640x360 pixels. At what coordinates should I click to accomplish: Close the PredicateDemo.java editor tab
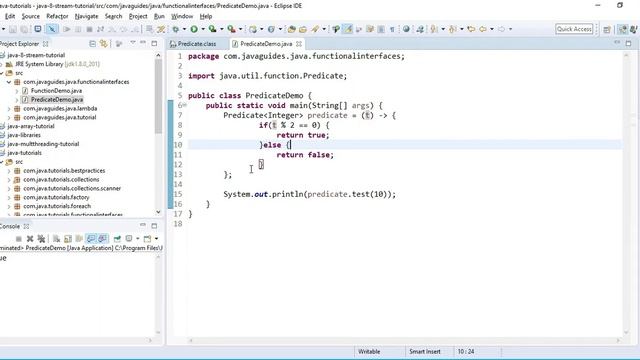(x=299, y=44)
